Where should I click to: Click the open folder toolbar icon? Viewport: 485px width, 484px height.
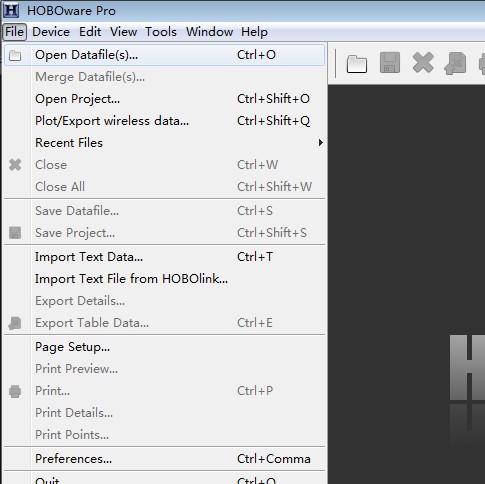(x=357, y=63)
